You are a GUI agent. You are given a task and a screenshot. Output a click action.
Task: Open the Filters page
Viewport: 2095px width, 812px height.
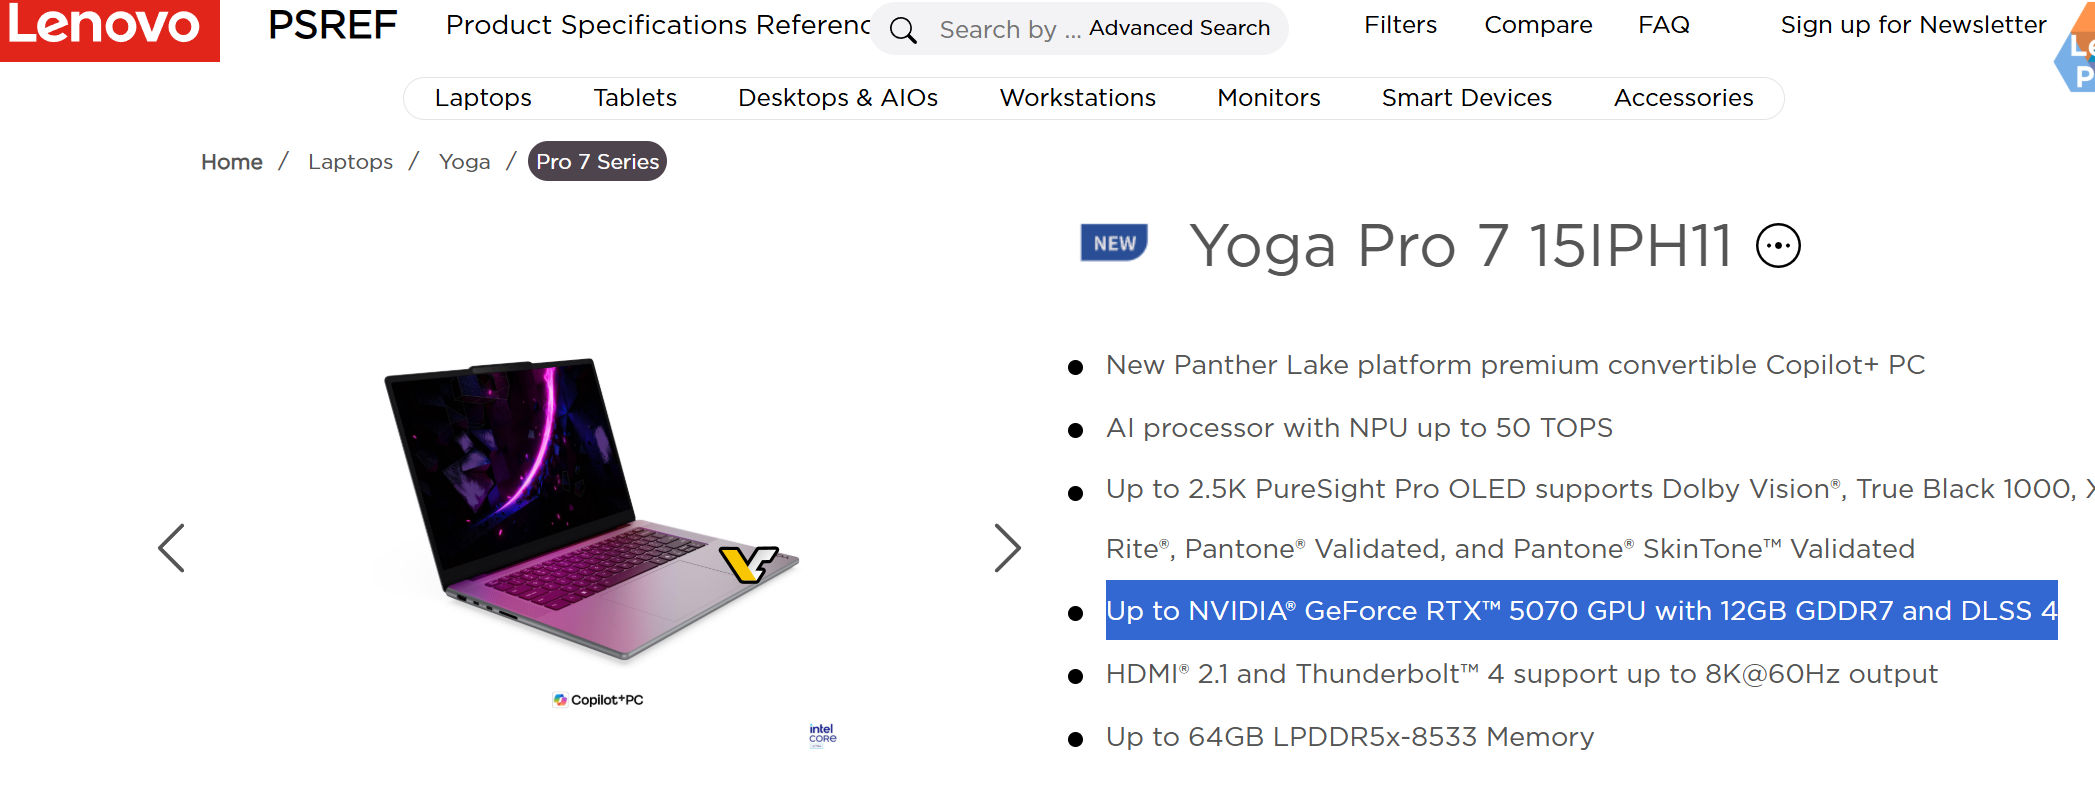click(x=1400, y=25)
